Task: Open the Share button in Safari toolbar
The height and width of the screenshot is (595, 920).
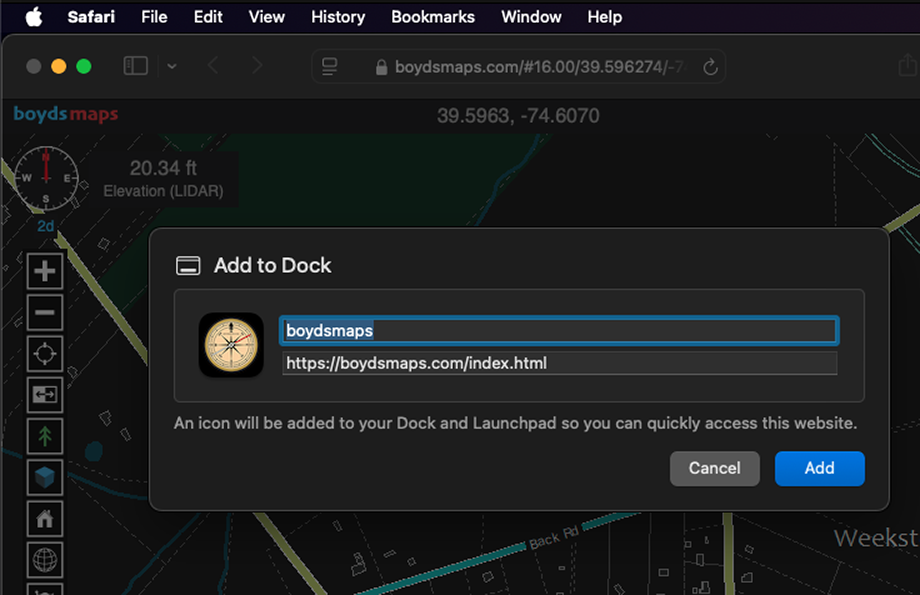Action: [908, 65]
